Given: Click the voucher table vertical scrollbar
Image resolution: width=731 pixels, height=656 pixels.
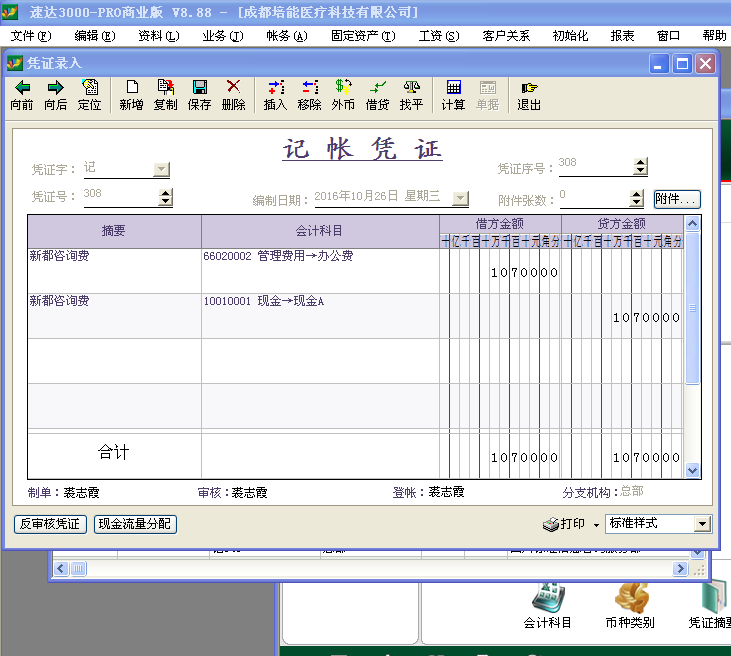Looking at the screenshot, I should pos(692,310).
